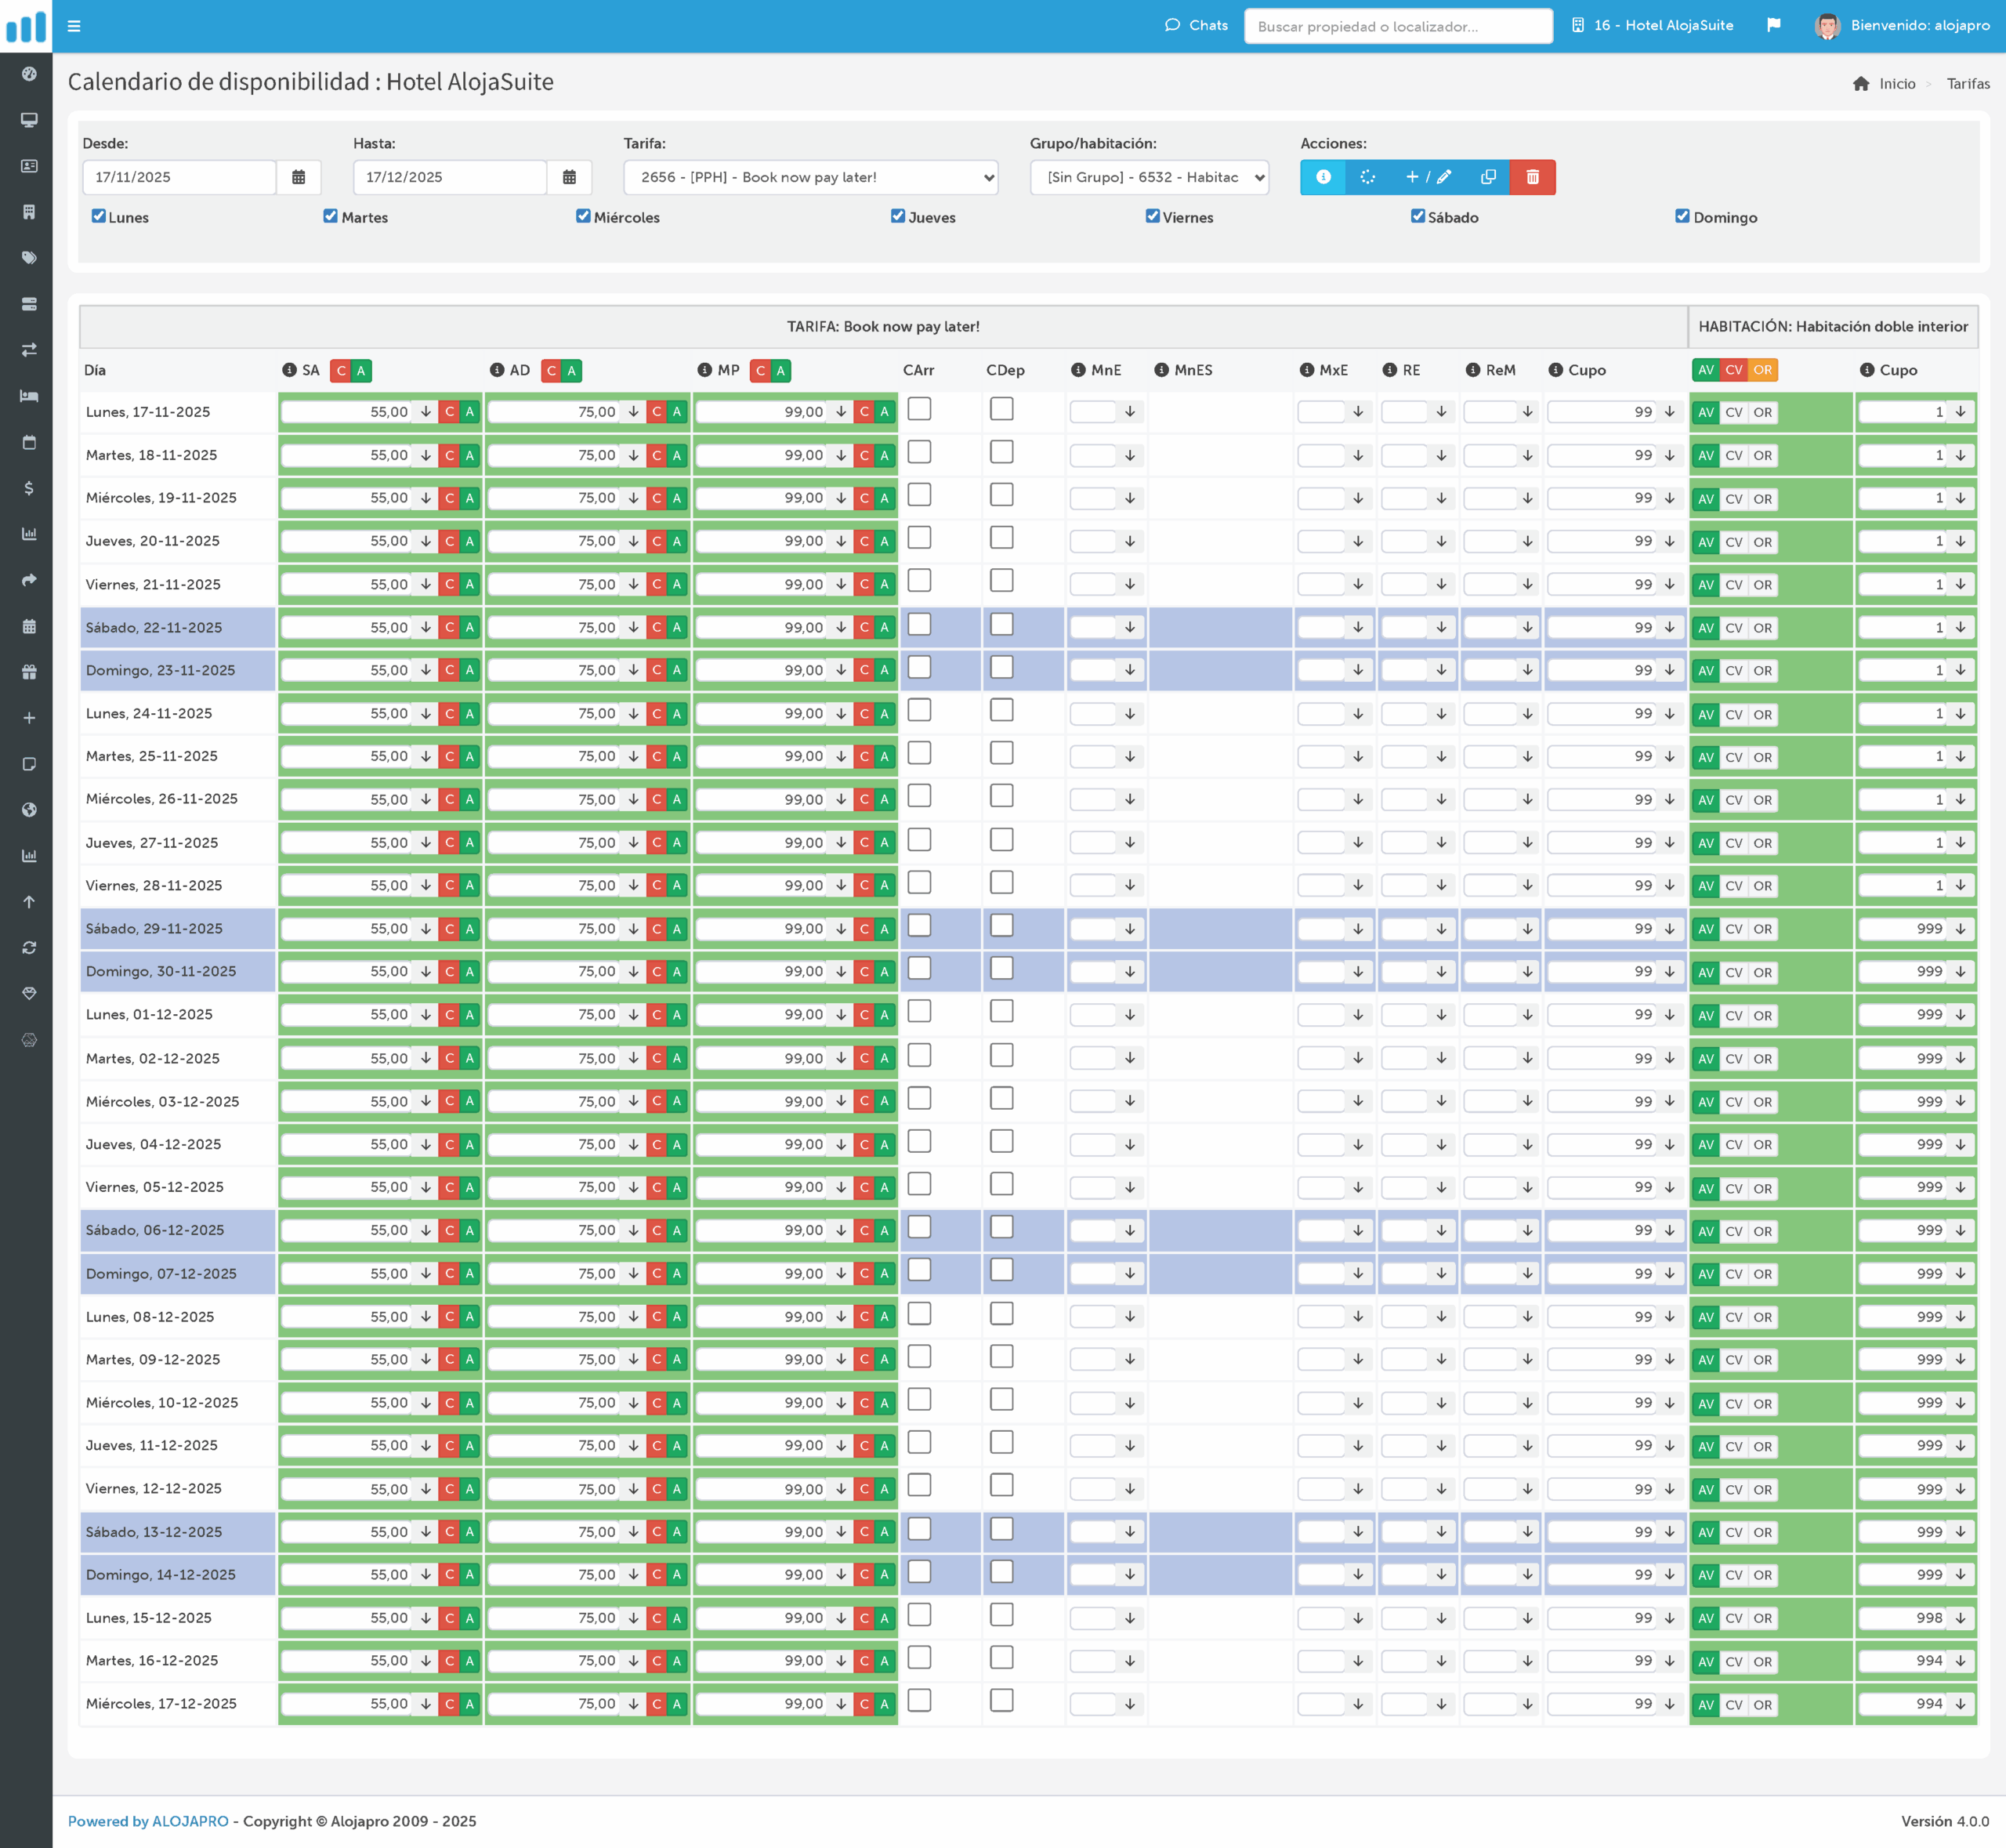Go to Inicio breadcrumb
The width and height of the screenshot is (2006, 1848).
tap(1896, 84)
